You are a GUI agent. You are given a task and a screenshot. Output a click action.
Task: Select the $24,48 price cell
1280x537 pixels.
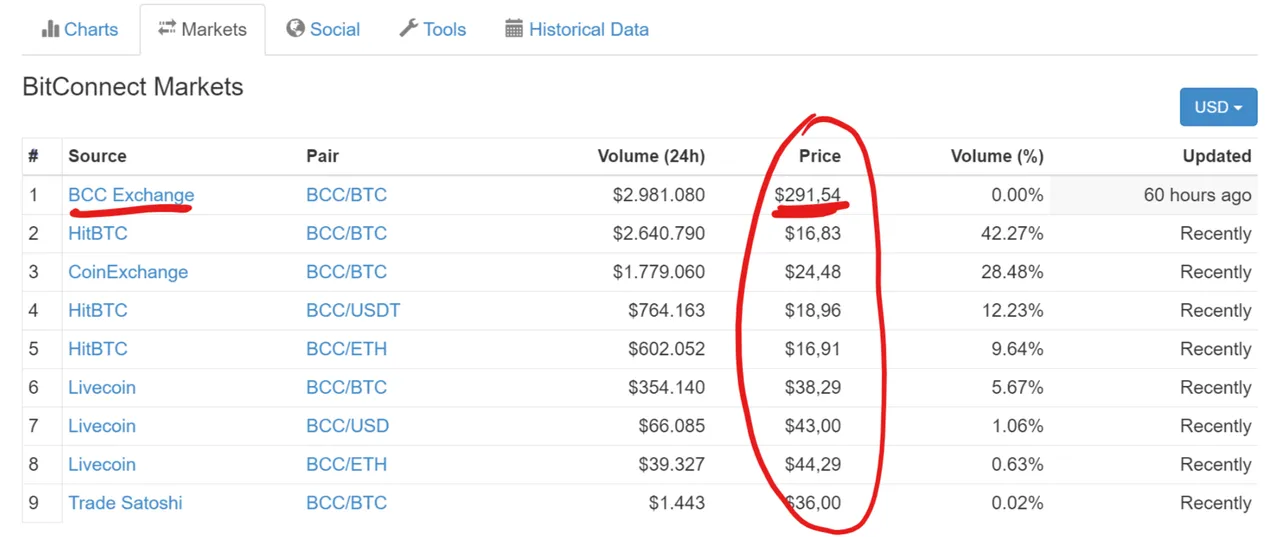tap(813, 272)
